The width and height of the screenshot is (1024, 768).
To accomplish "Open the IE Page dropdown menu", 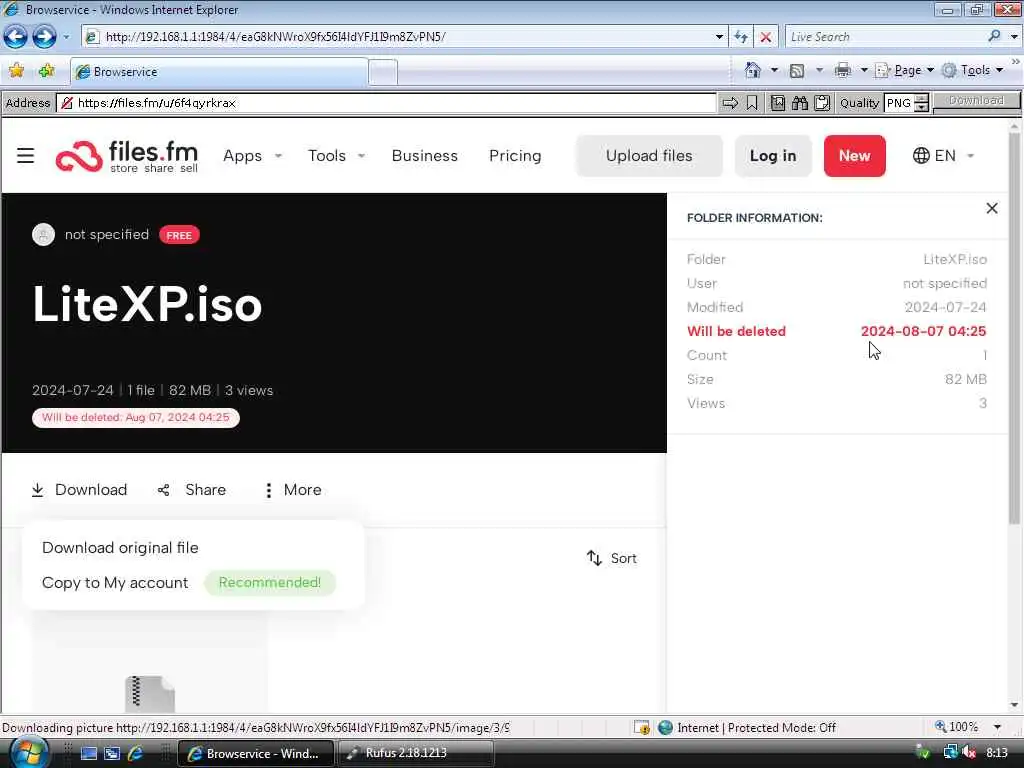I will [904, 70].
